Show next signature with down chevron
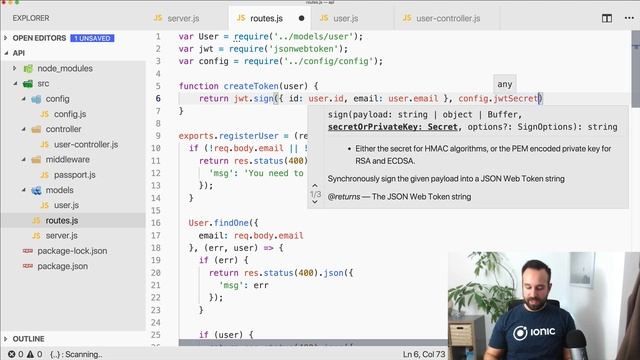 pyautogui.click(x=315, y=202)
